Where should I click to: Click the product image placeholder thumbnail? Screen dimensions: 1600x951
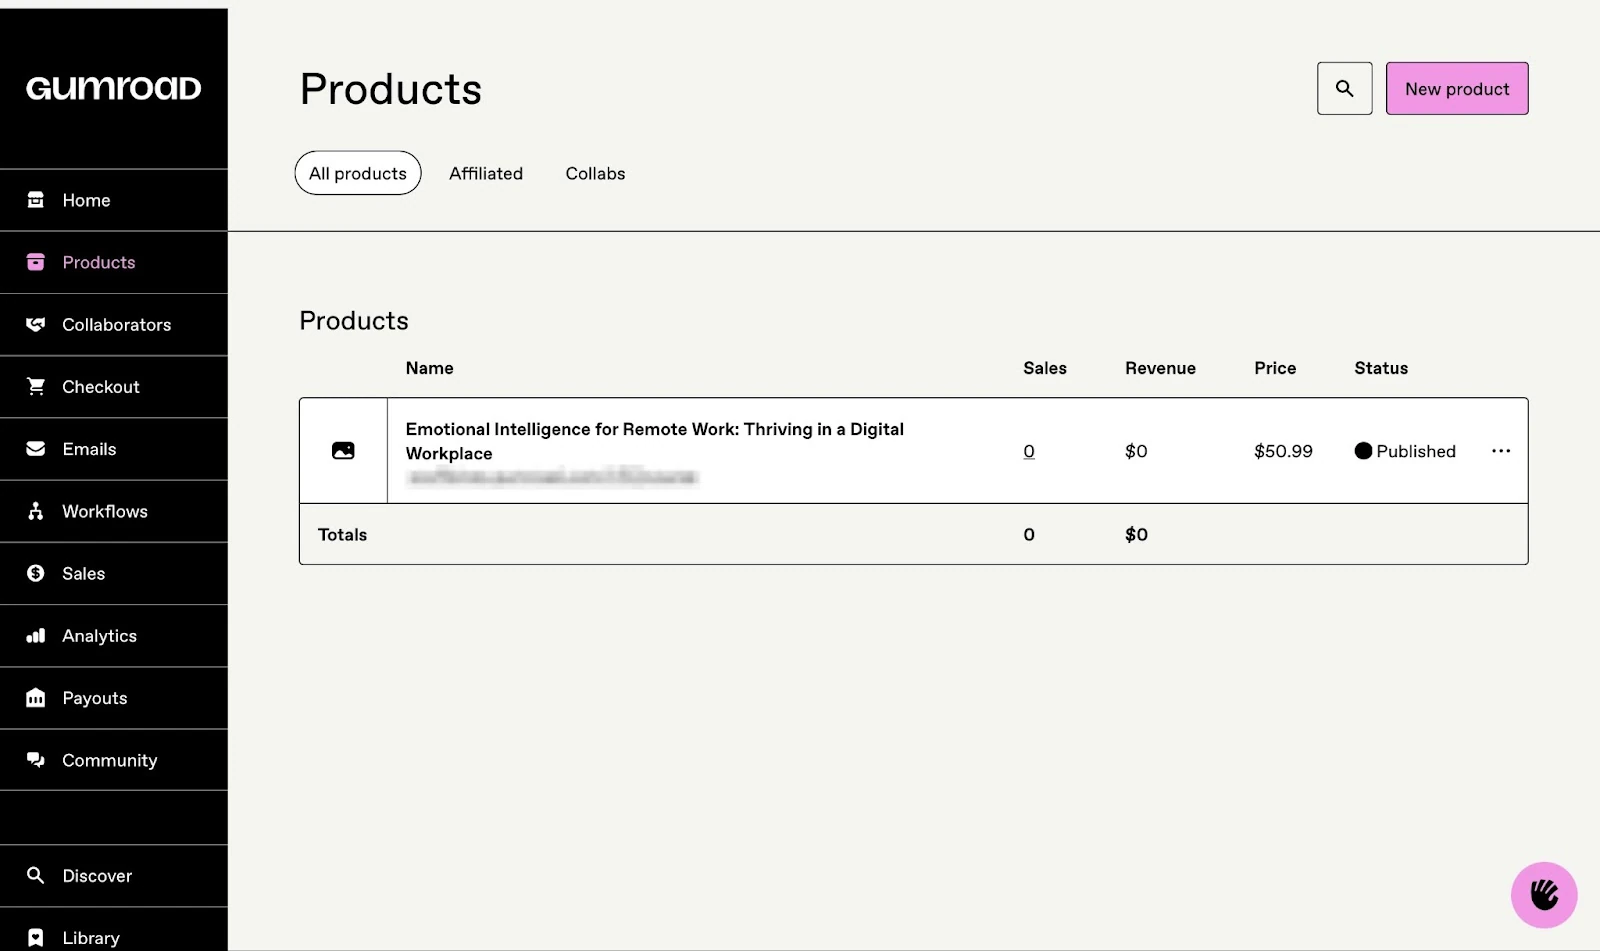click(x=343, y=451)
